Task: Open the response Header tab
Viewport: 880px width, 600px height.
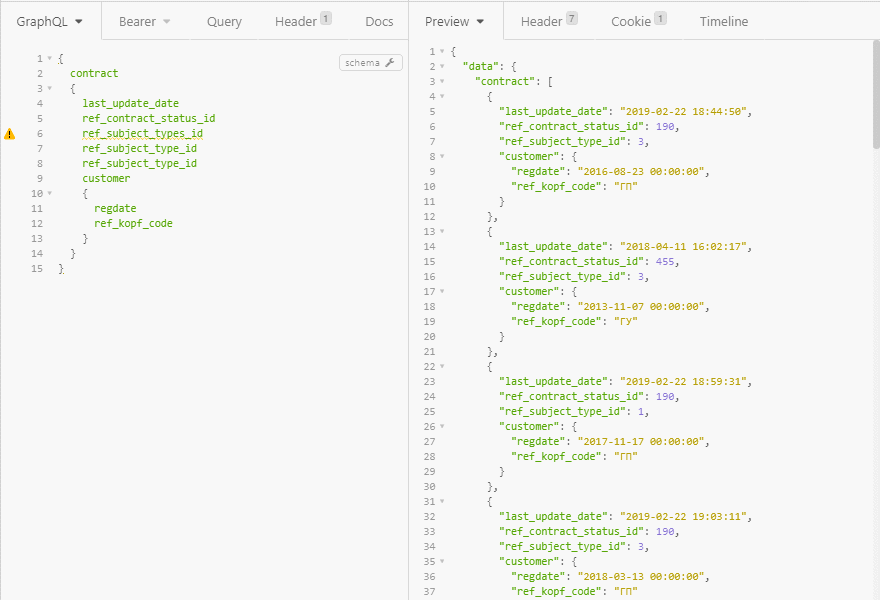Action: click(548, 21)
